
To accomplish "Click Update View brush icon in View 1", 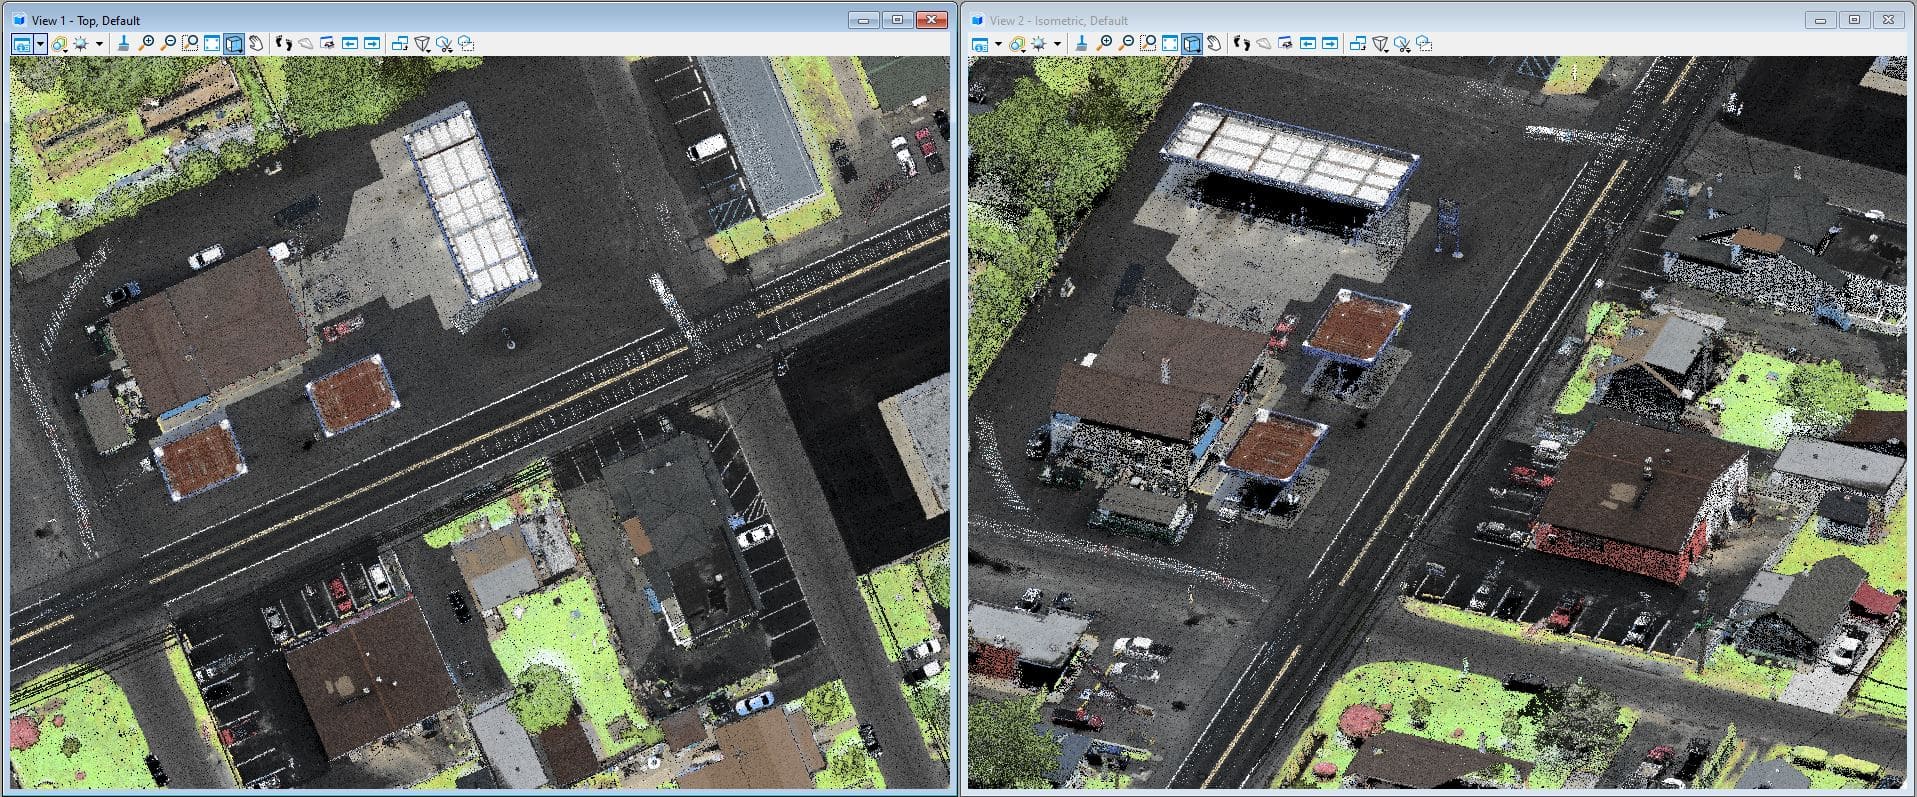I will coord(123,44).
